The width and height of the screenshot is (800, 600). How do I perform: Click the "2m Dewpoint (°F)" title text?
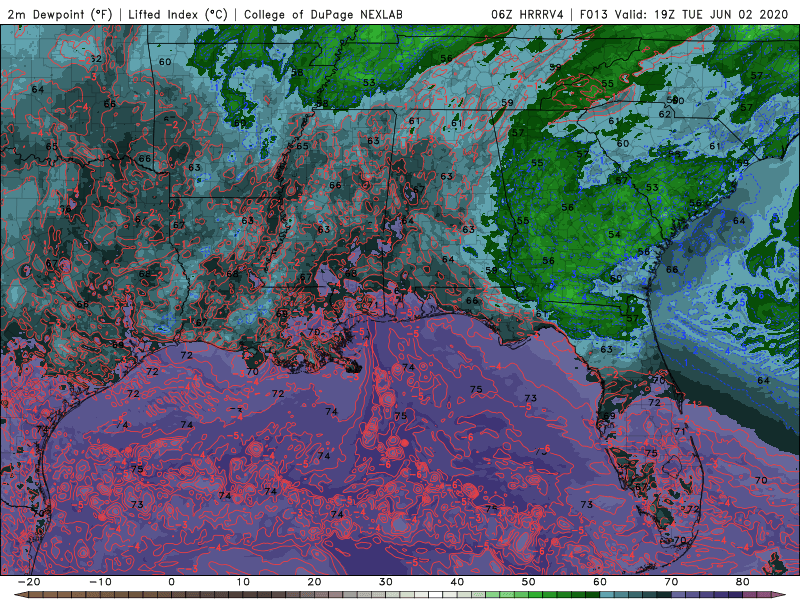pyautogui.click(x=59, y=14)
